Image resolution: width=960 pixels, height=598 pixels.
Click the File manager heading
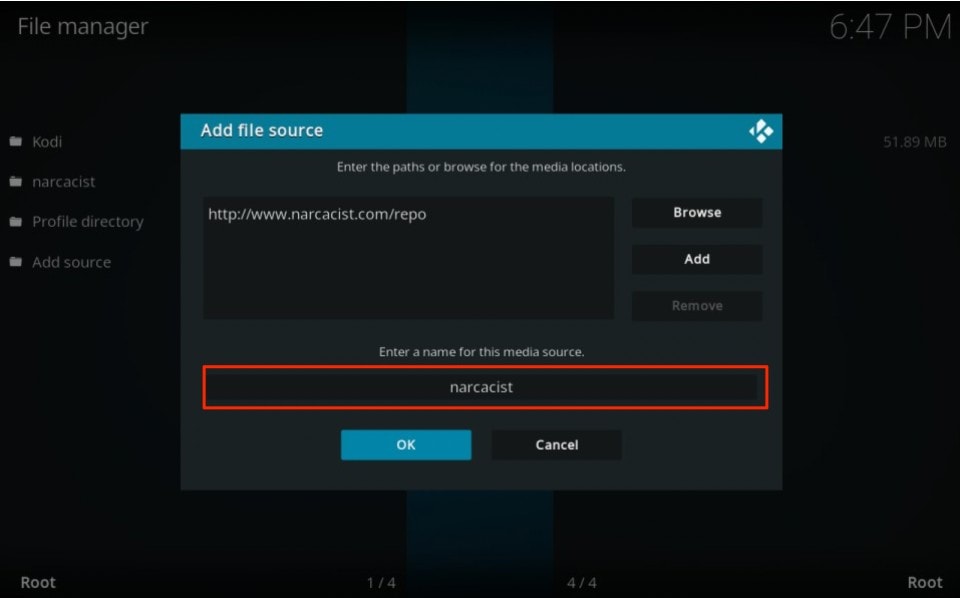[83, 26]
